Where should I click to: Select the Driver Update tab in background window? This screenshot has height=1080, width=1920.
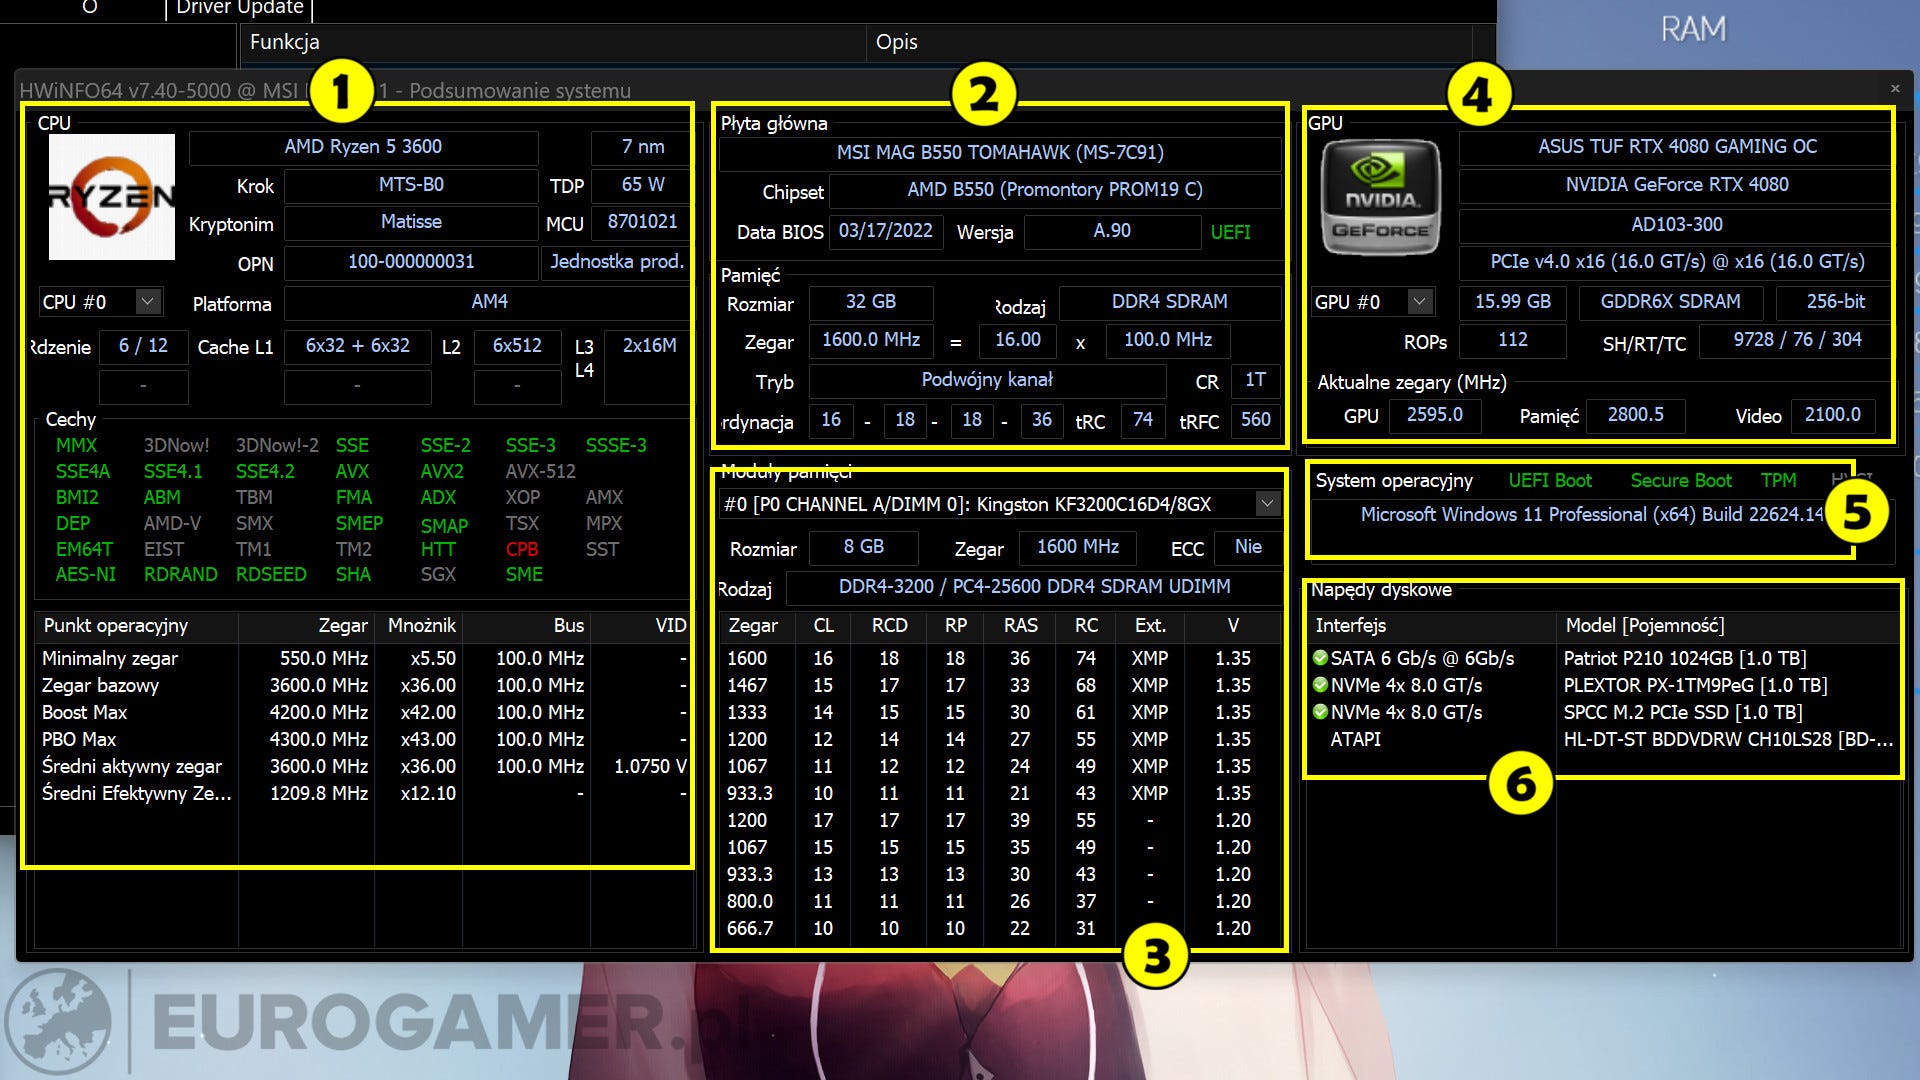click(240, 9)
